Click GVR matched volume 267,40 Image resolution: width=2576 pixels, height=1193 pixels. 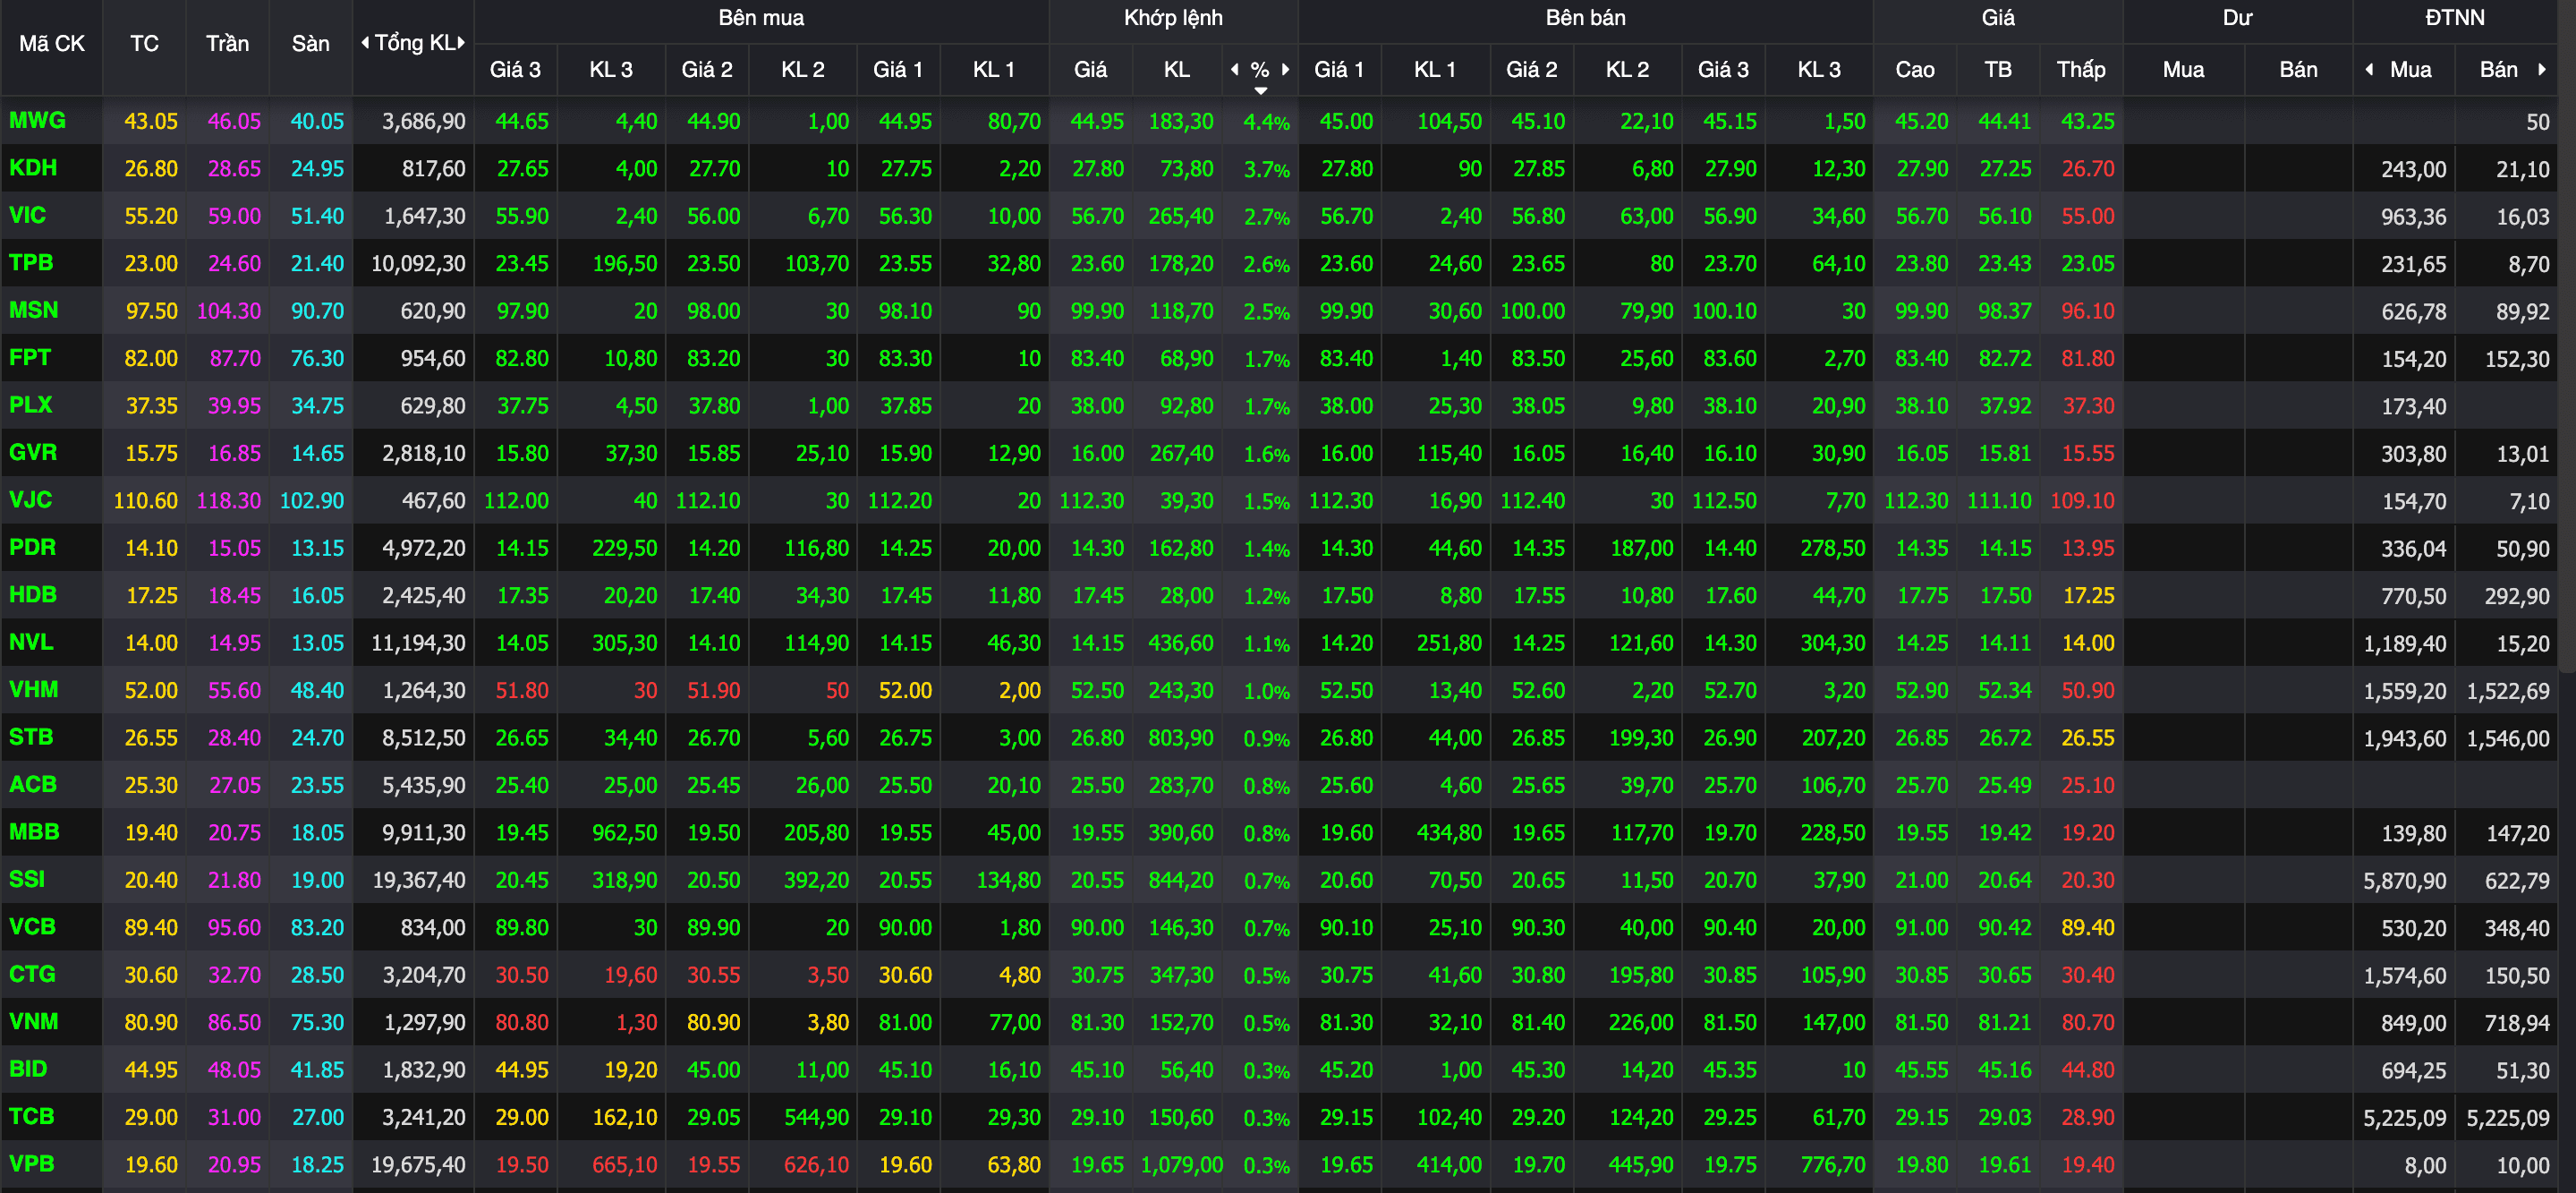pyautogui.click(x=1181, y=453)
